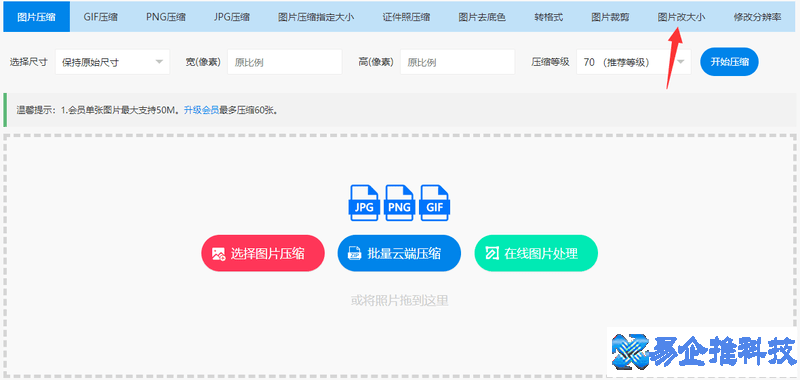Go to the 图片去底色 tab
The height and width of the screenshot is (380, 800).
click(482, 17)
